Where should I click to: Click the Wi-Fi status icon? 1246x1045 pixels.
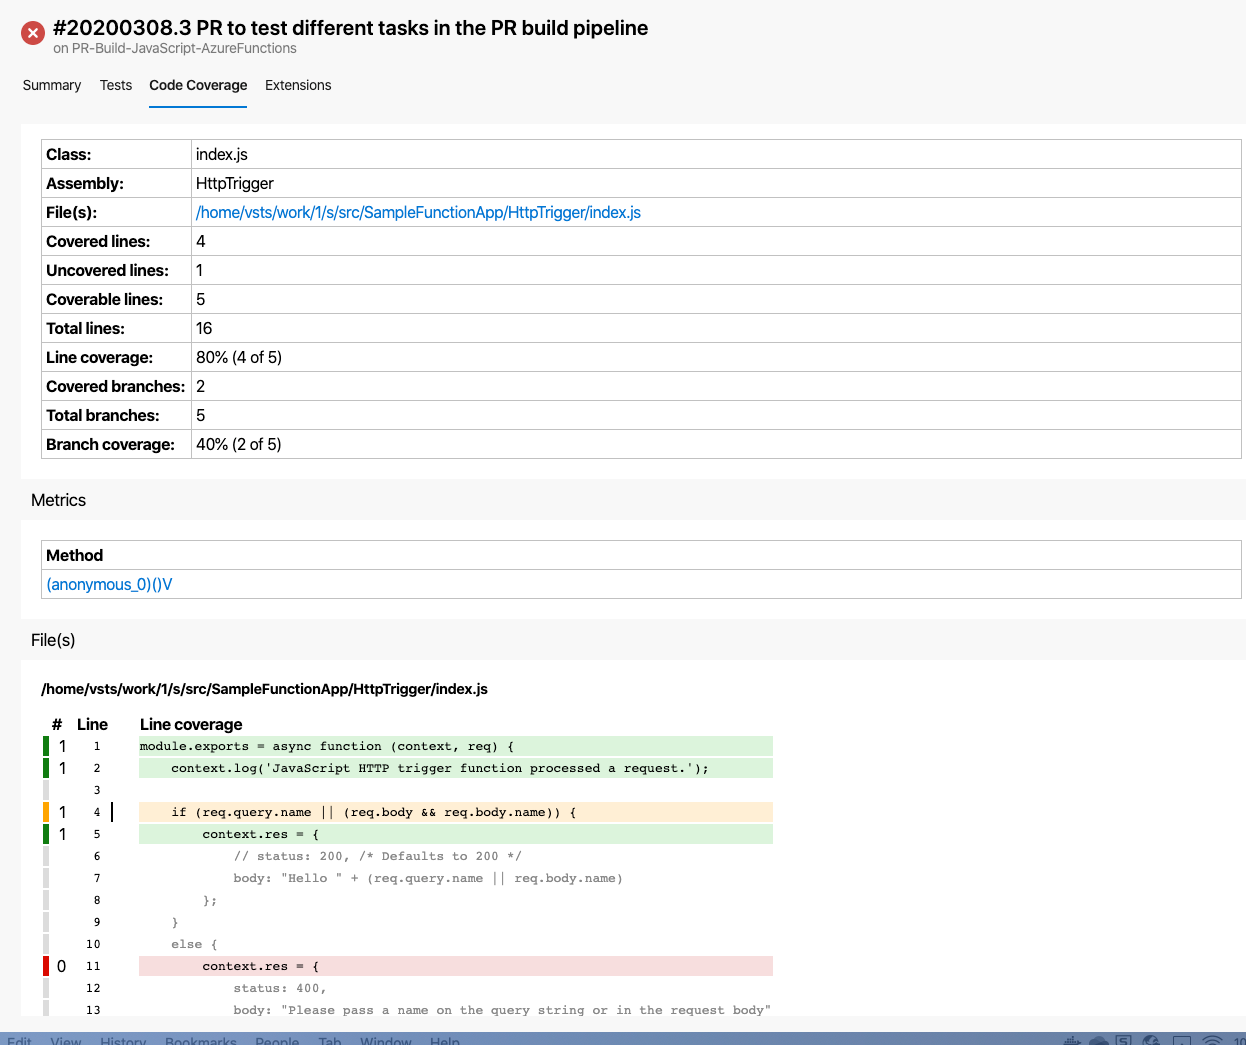click(x=1212, y=1040)
